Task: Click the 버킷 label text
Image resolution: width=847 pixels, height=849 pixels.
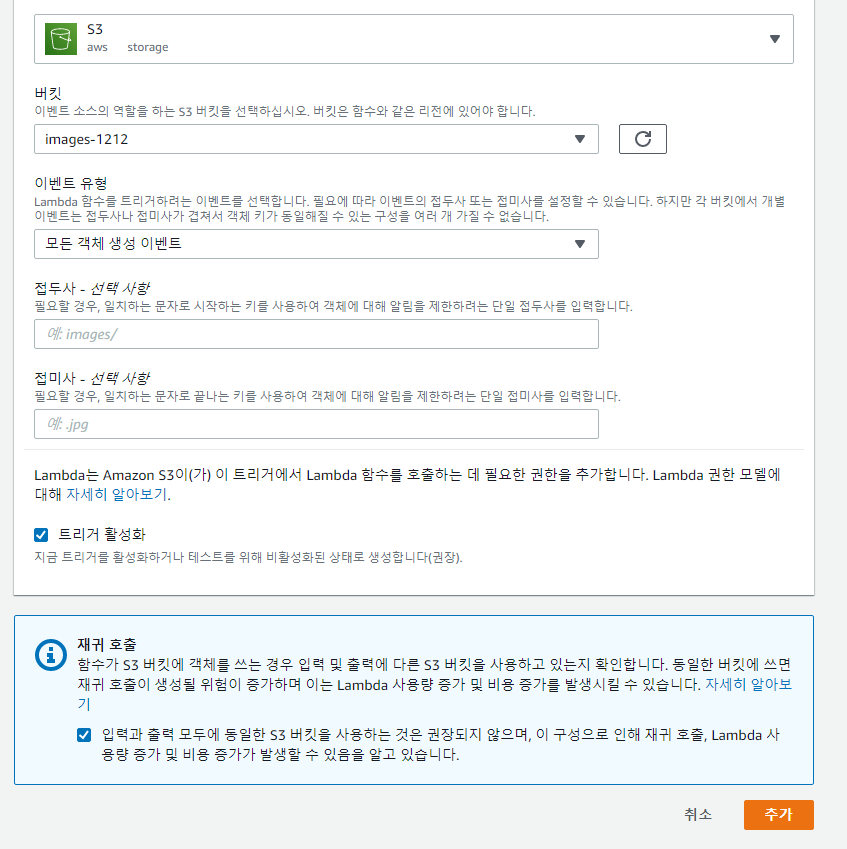Action: 48,94
